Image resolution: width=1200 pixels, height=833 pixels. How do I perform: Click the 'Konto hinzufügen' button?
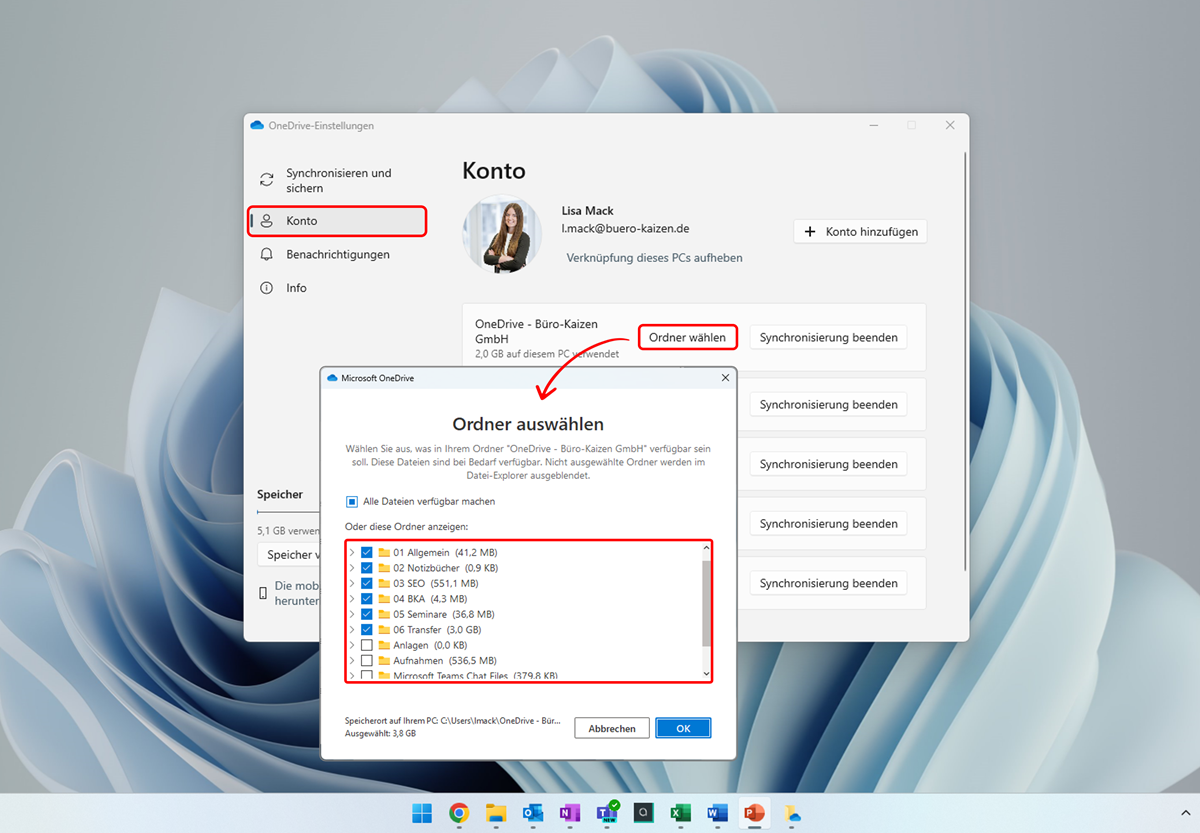tap(861, 232)
